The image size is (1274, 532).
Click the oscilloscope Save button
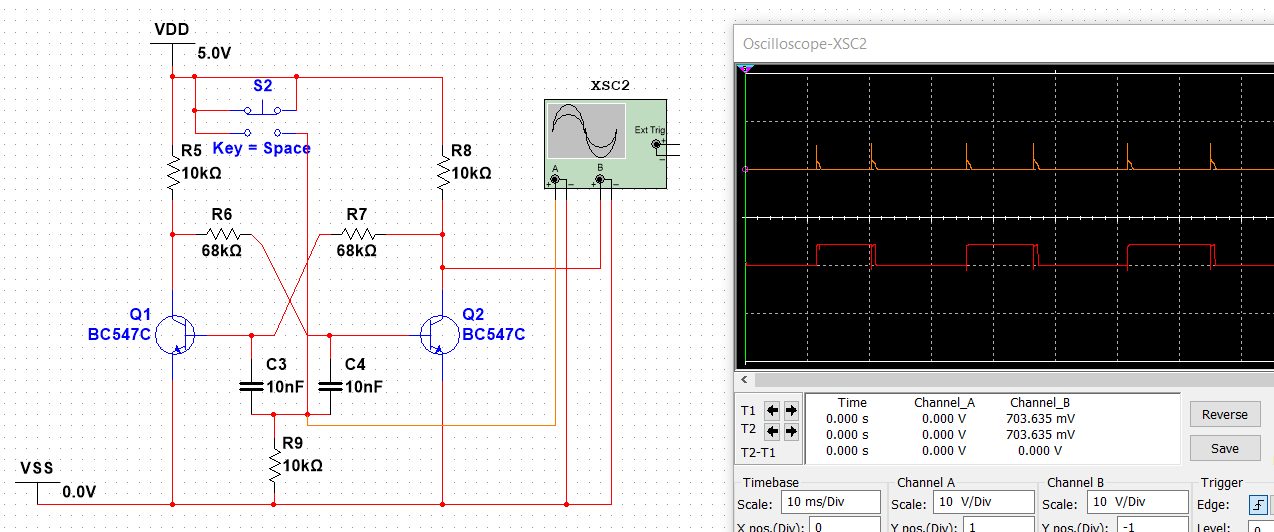(1224, 448)
